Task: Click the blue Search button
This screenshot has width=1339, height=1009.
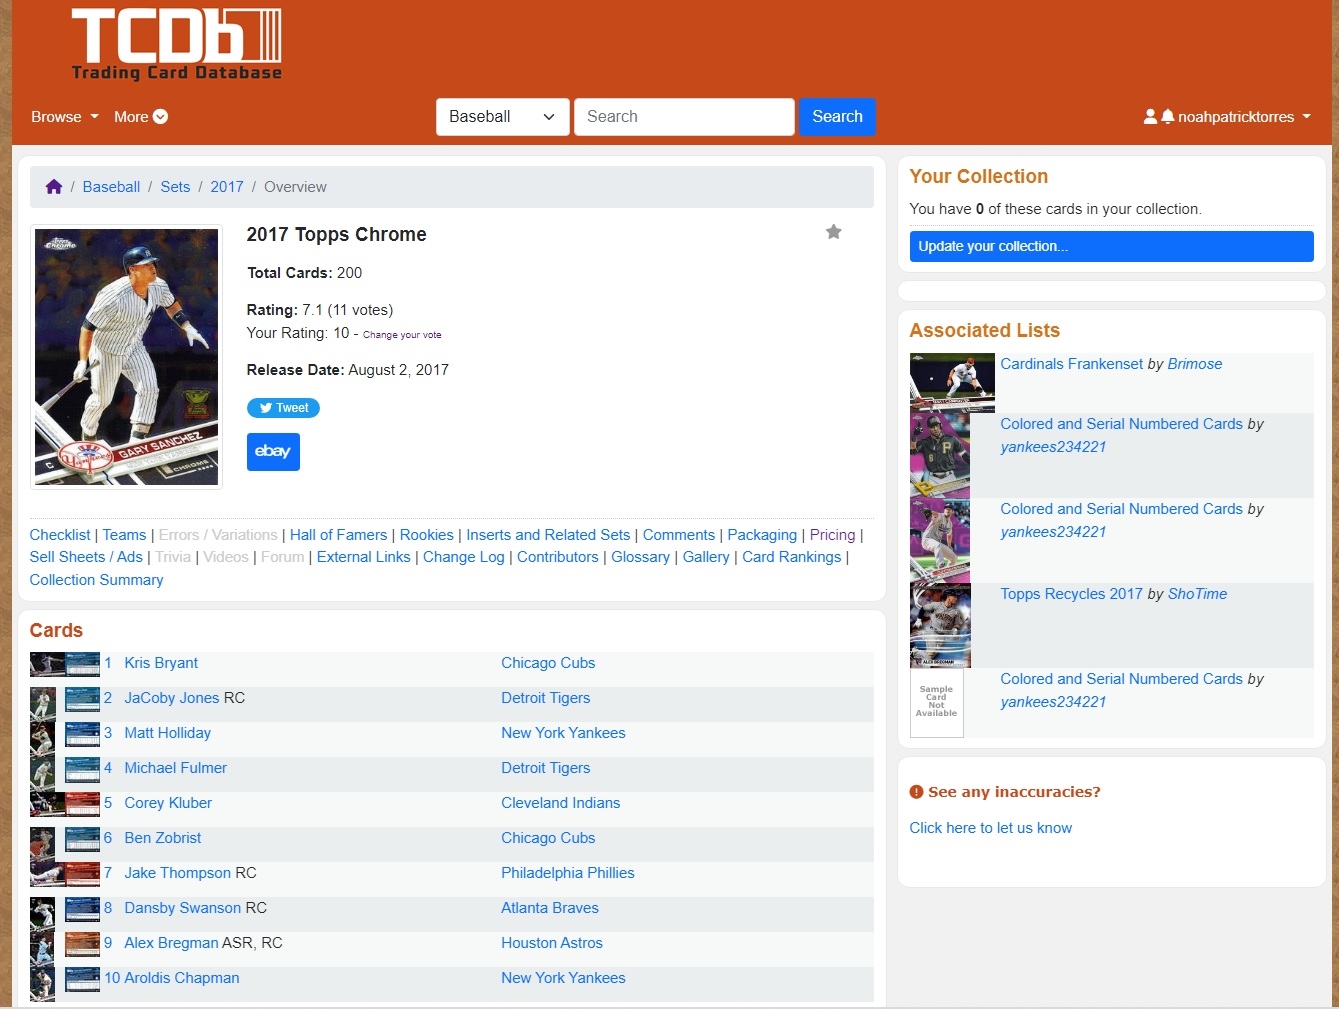Action: 837,117
